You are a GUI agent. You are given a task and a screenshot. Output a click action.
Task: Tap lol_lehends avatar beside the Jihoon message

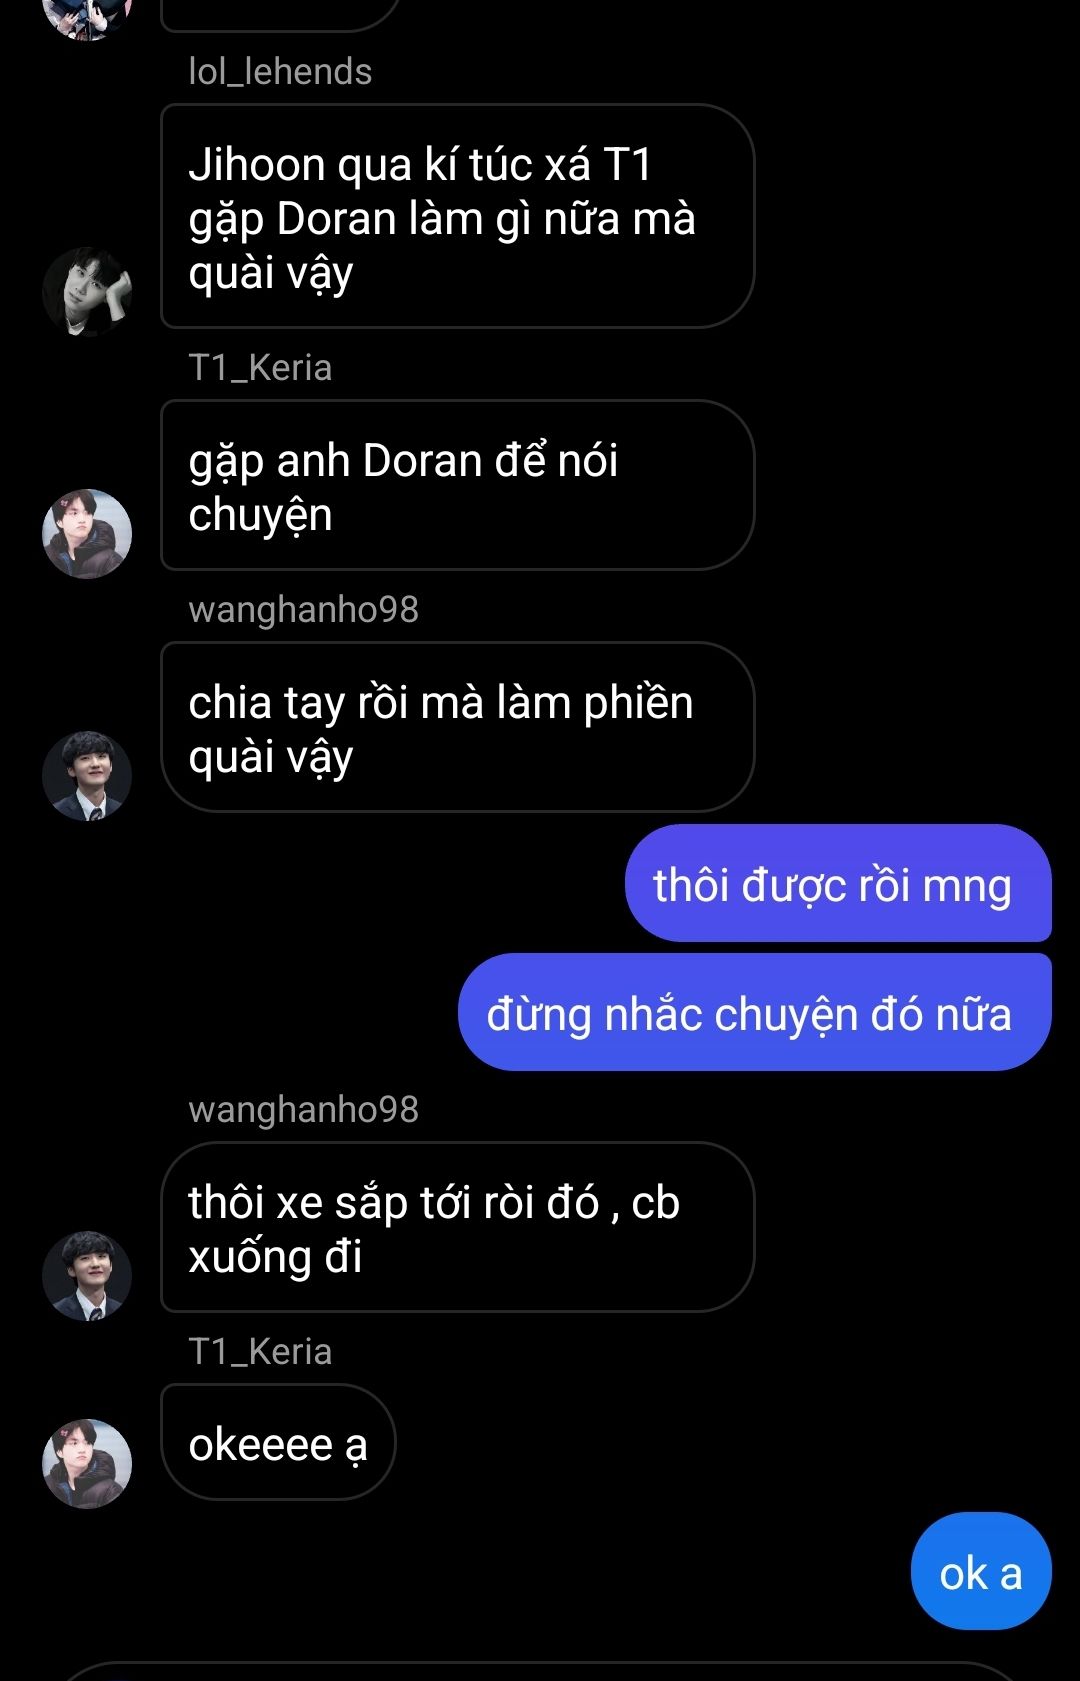(87, 292)
